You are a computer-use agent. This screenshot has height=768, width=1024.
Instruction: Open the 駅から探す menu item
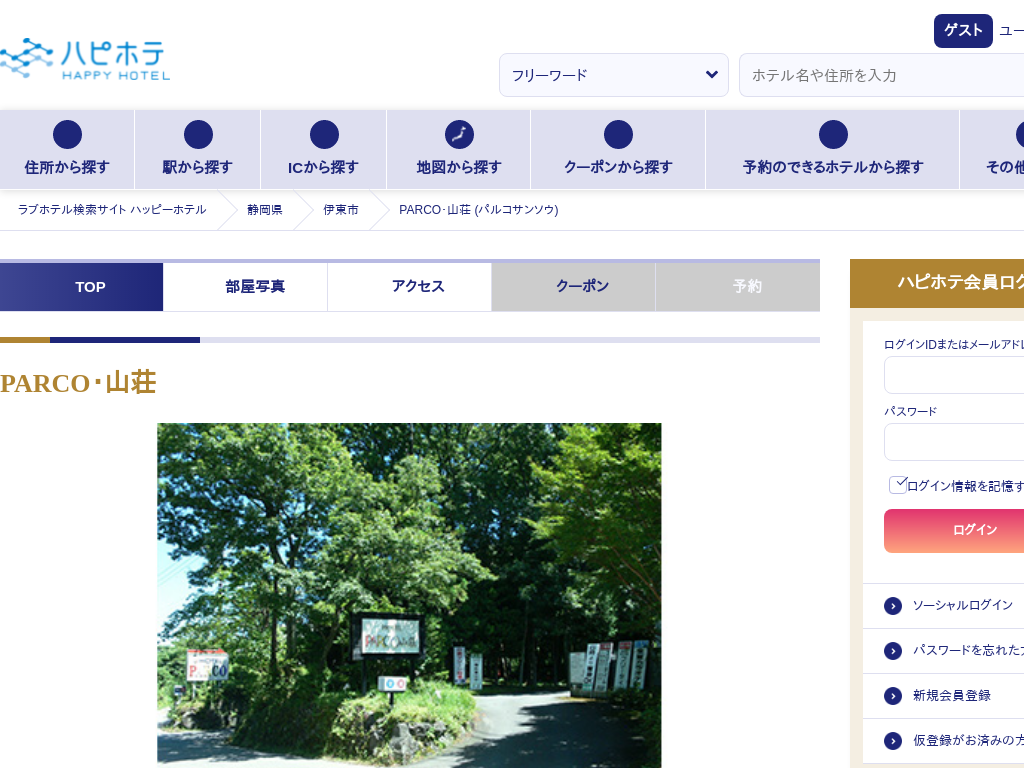pyautogui.click(x=197, y=150)
